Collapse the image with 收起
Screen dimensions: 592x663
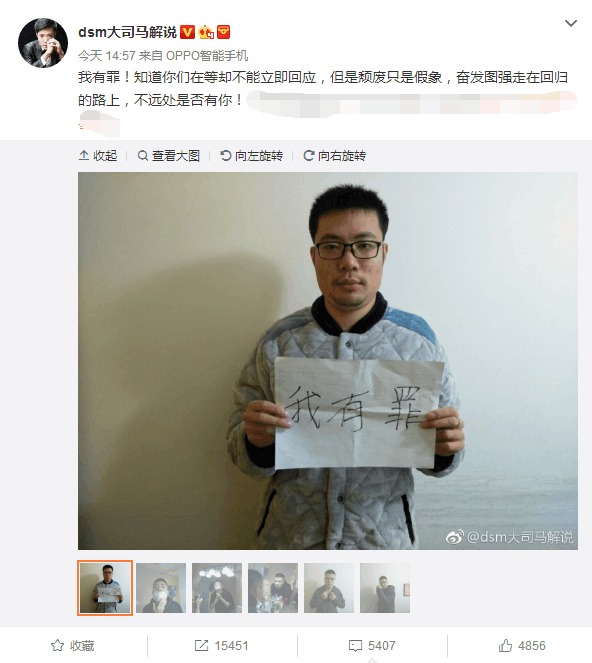(98, 156)
